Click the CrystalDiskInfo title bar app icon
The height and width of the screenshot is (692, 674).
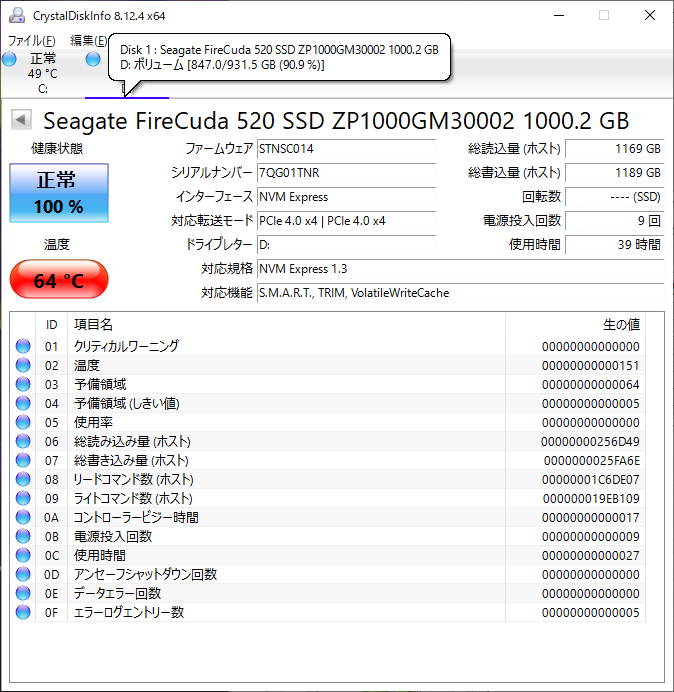[15, 16]
